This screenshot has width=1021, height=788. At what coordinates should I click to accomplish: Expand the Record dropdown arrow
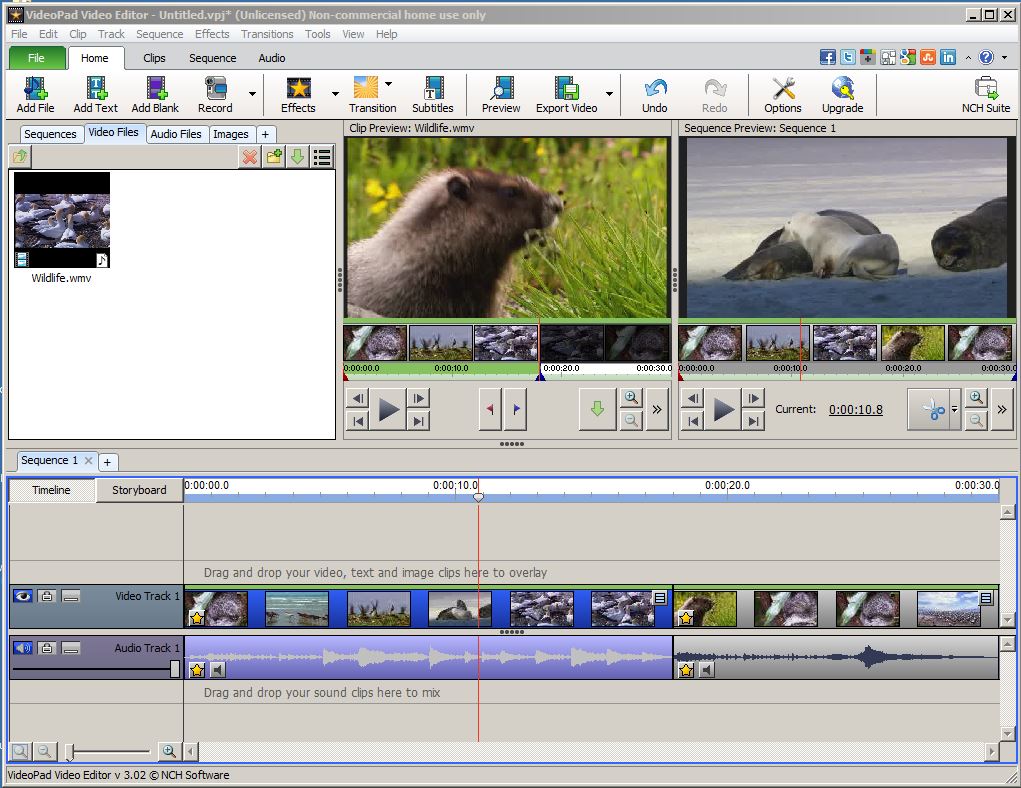(x=252, y=94)
